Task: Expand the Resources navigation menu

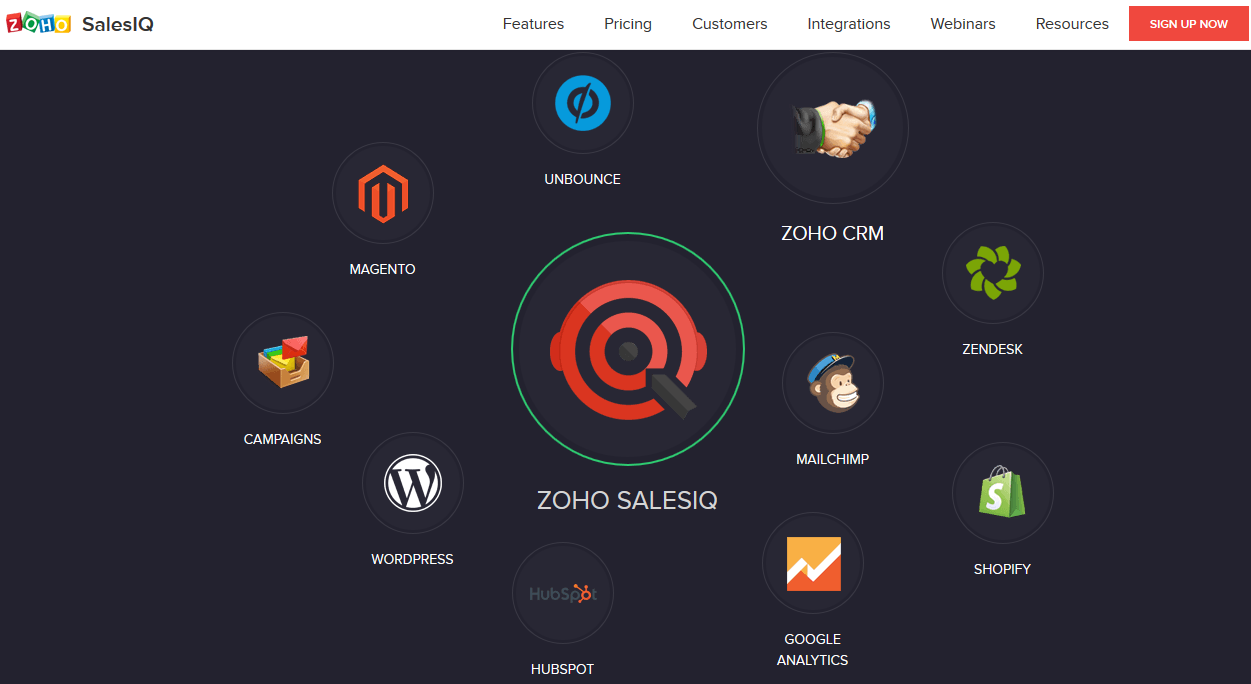Action: [1072, 24]
